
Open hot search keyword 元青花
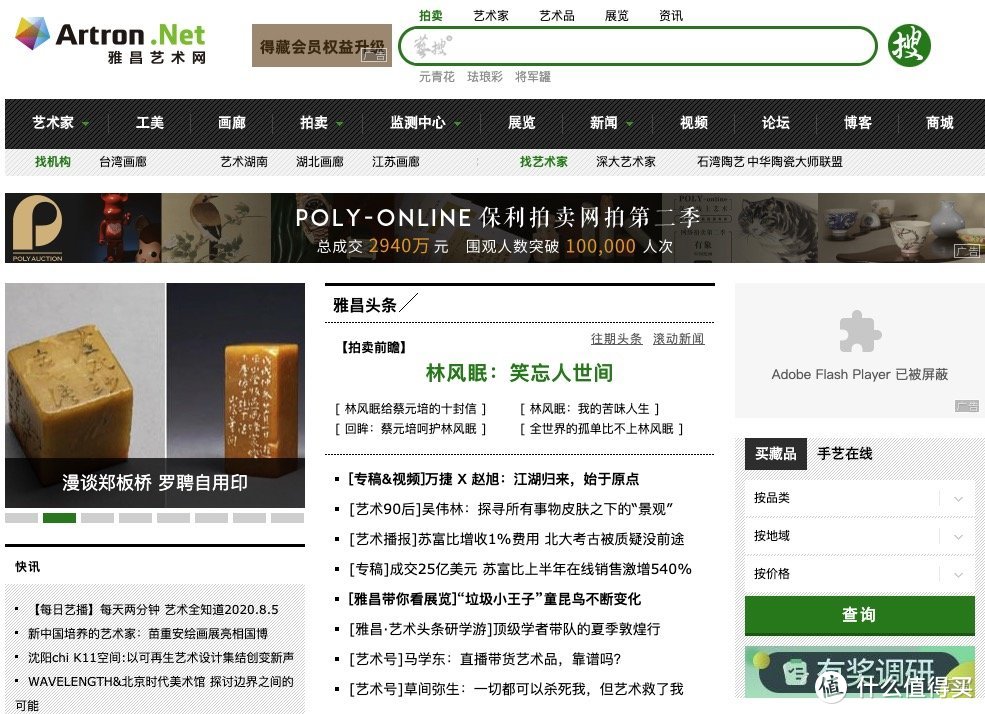(x=435, y=76)
